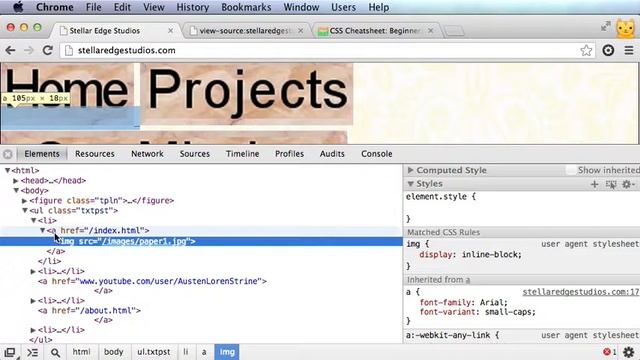Viewport: 640px width, 360px height.
Task: Open the Apple menu
Action: click(x=18, y=7)
